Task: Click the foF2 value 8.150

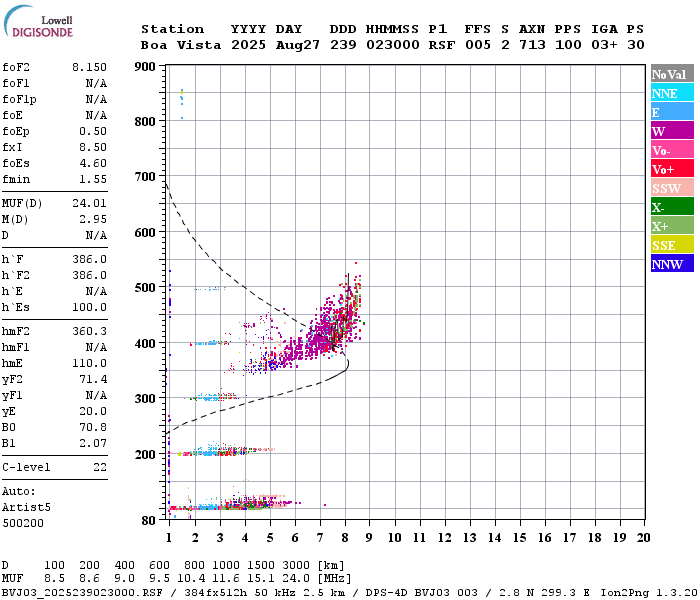Action: point(89,67)
